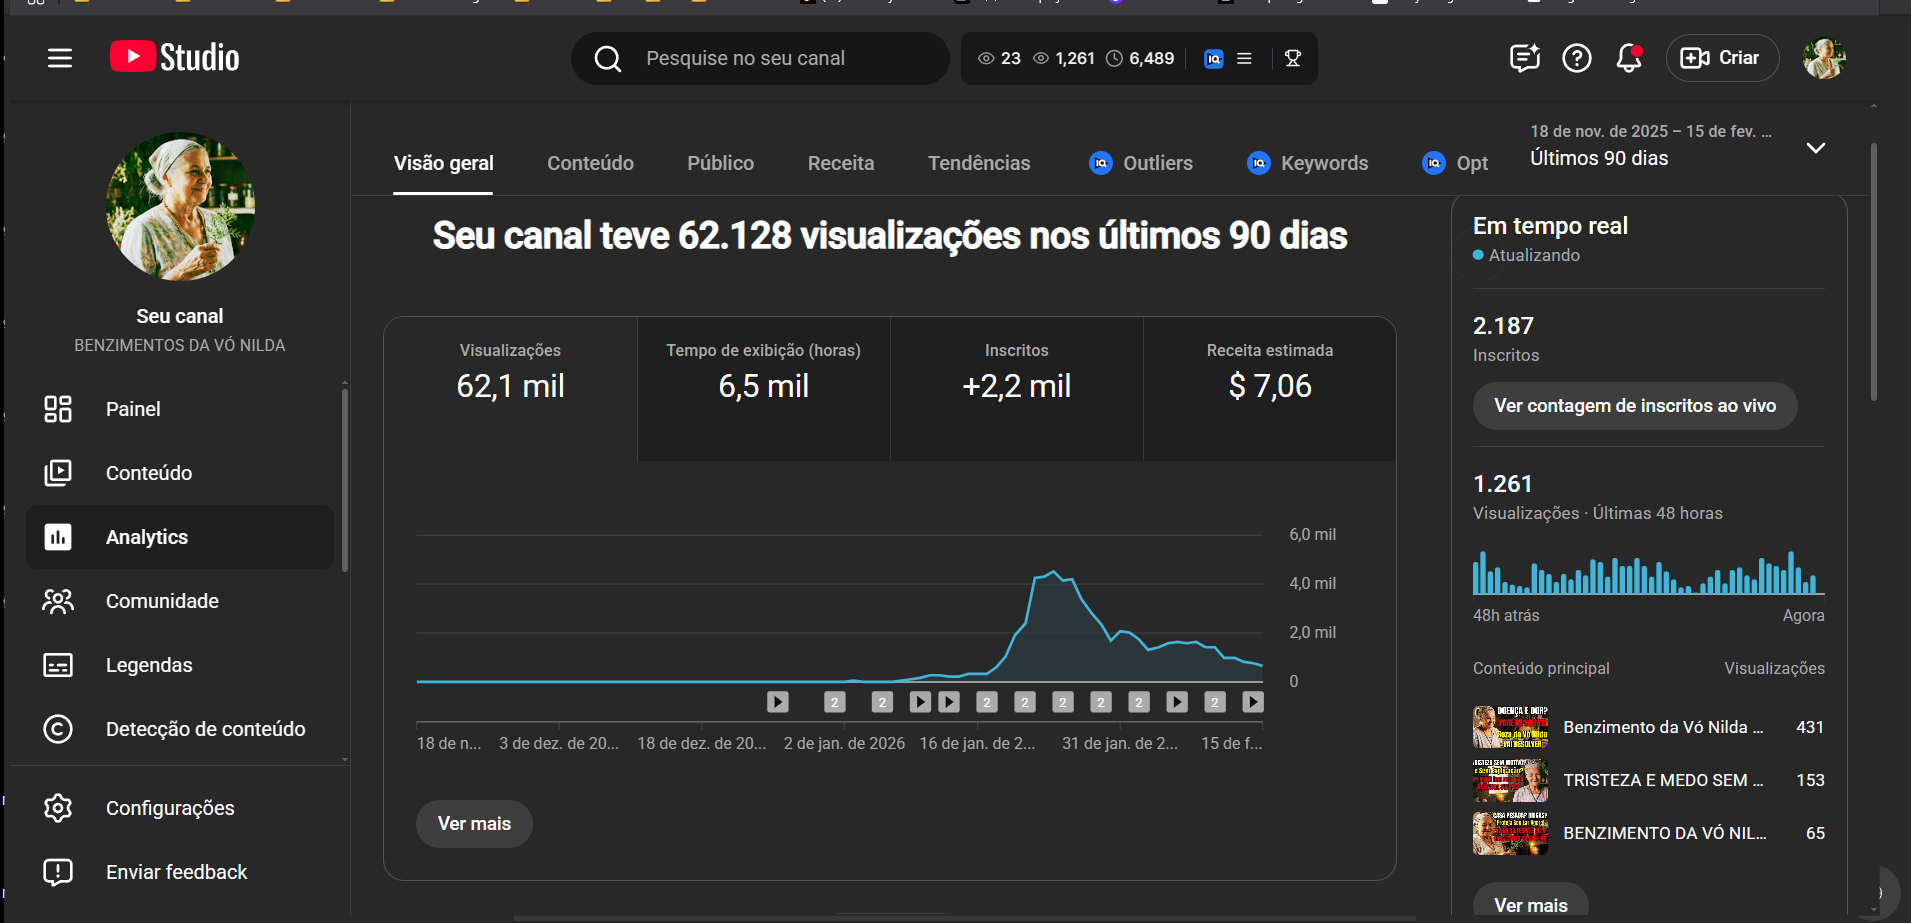Select the Inscritos metric card
The image size is (1911, 923).
click(1016, 389)
